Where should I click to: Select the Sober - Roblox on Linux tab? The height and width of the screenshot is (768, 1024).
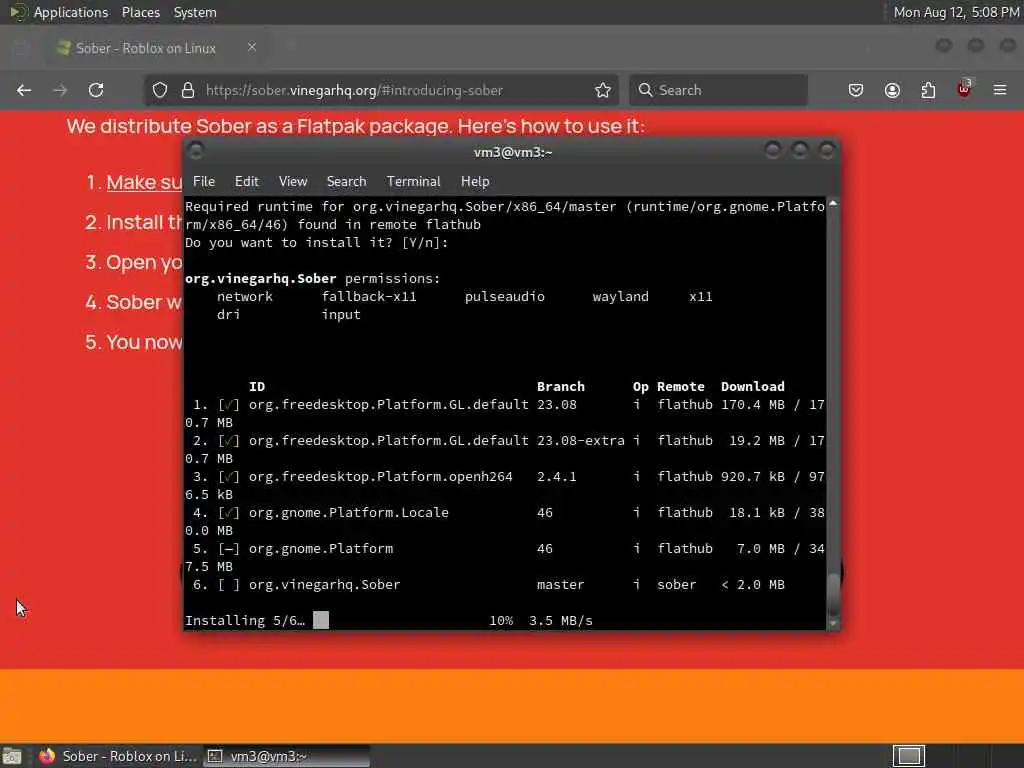coord(157,48)
